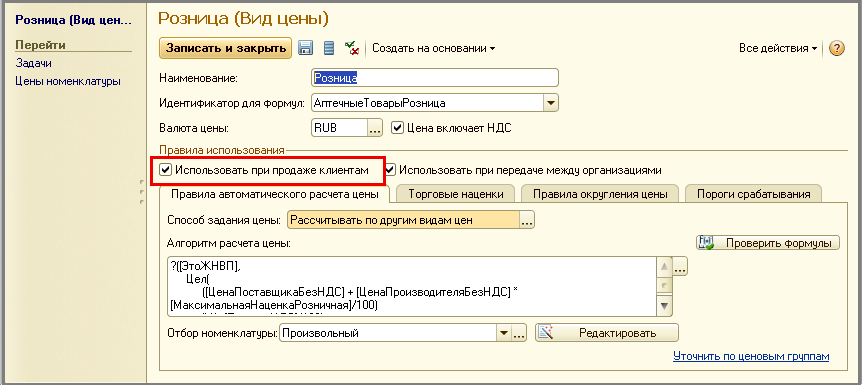862x385 pixels.
Task: Click the Редактировать button
Action: coord(607,333)
